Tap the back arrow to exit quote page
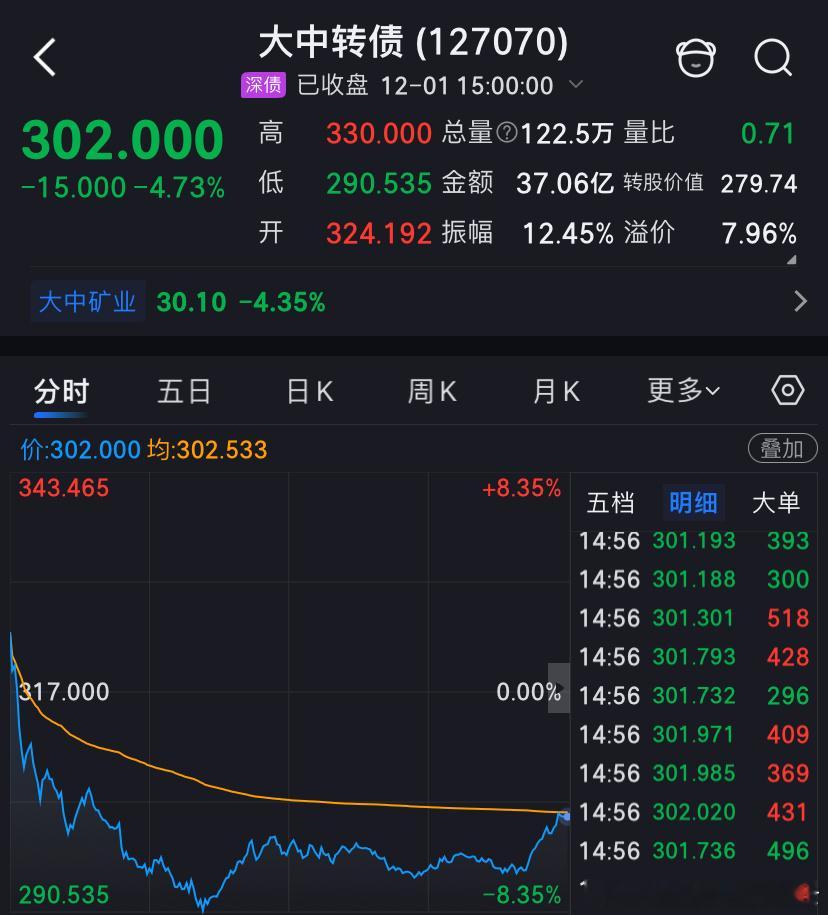 pos(44,57)
